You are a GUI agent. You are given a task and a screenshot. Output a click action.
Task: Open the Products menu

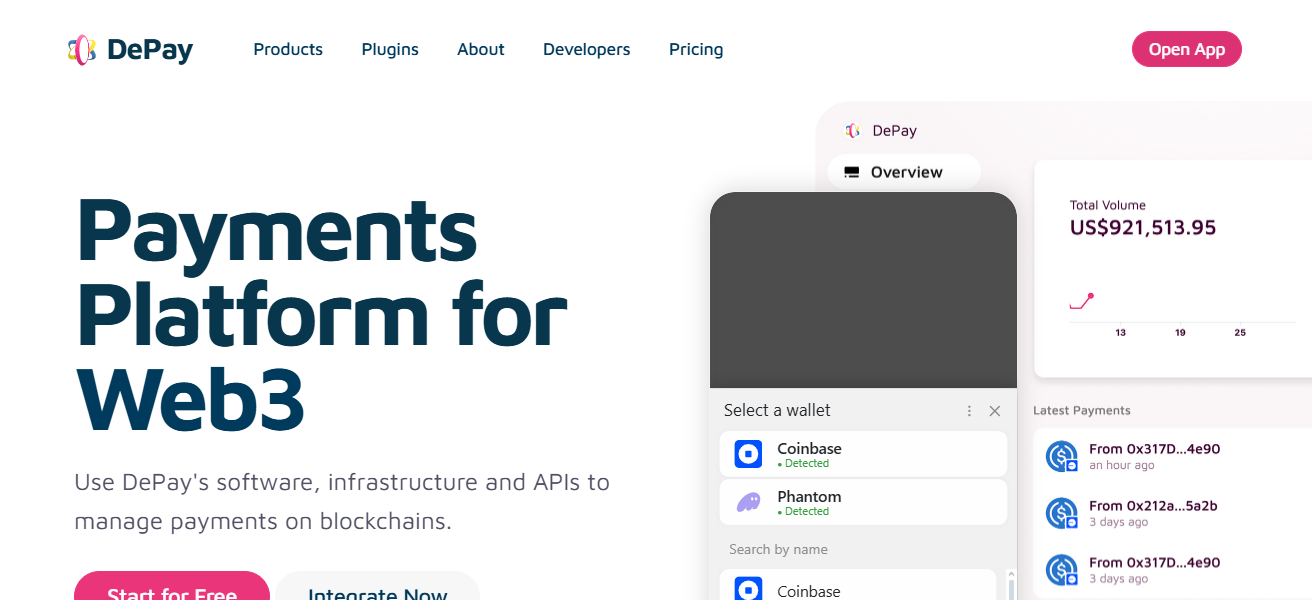pos(288,49)
